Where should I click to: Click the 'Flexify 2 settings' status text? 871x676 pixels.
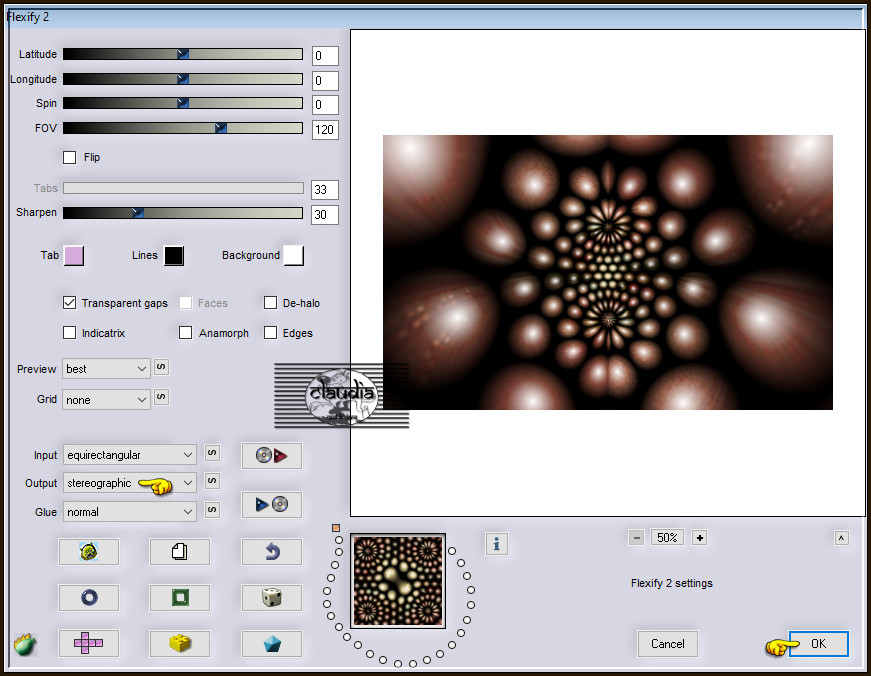tap(672, 583)
